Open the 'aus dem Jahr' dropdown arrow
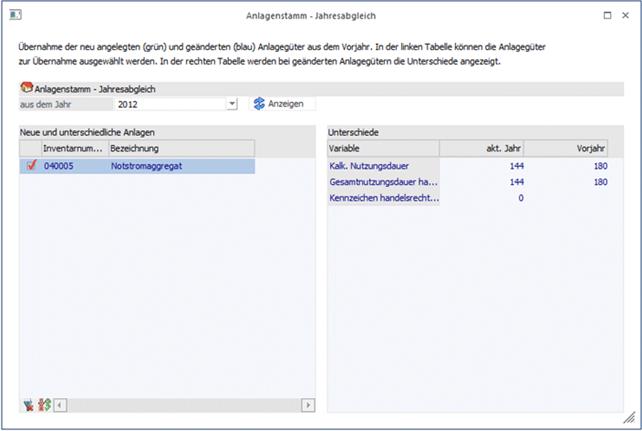The height and width of the screenshot is (431, 642). point(231,103)
